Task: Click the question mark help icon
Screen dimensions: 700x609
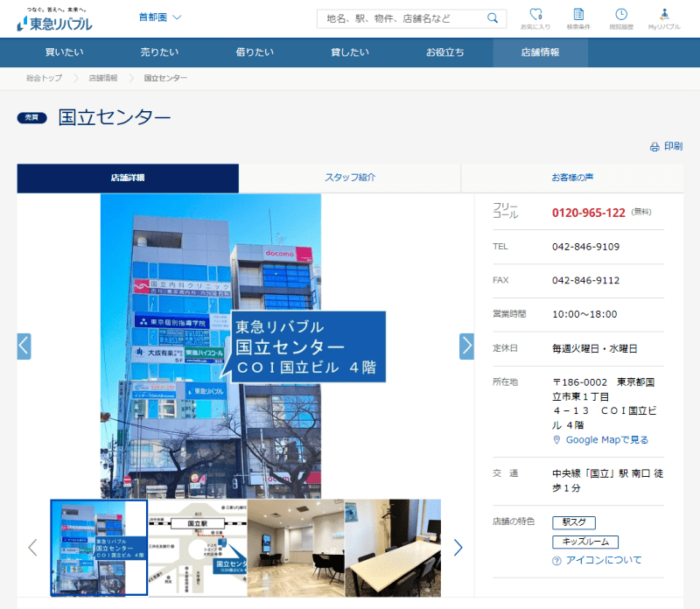Action: pos(557,561)
